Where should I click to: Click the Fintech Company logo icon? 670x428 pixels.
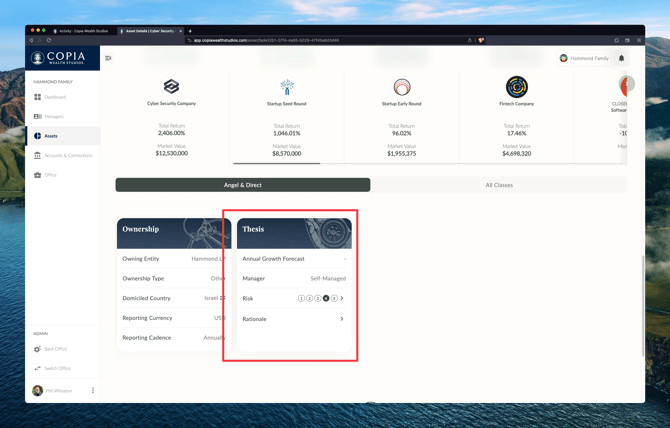click(x=517, y=87)
